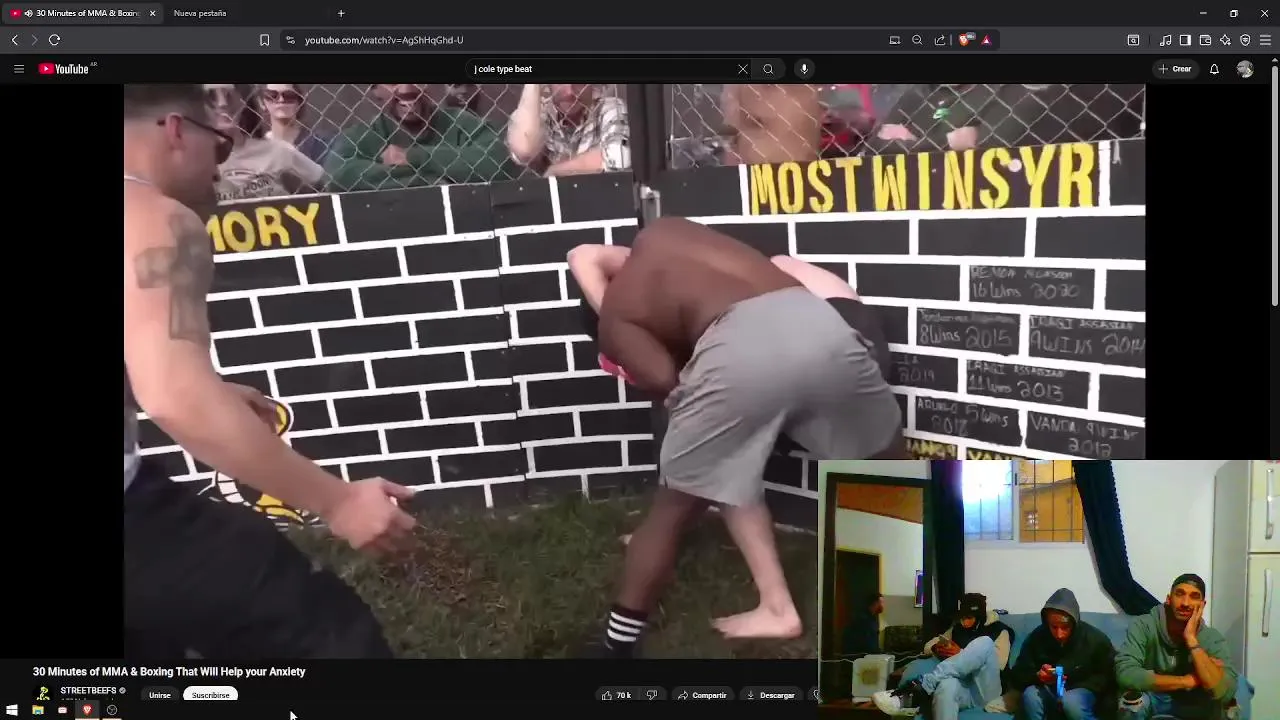
Task: Open the tab search toolbar icon
Action: coord(1133,40)
